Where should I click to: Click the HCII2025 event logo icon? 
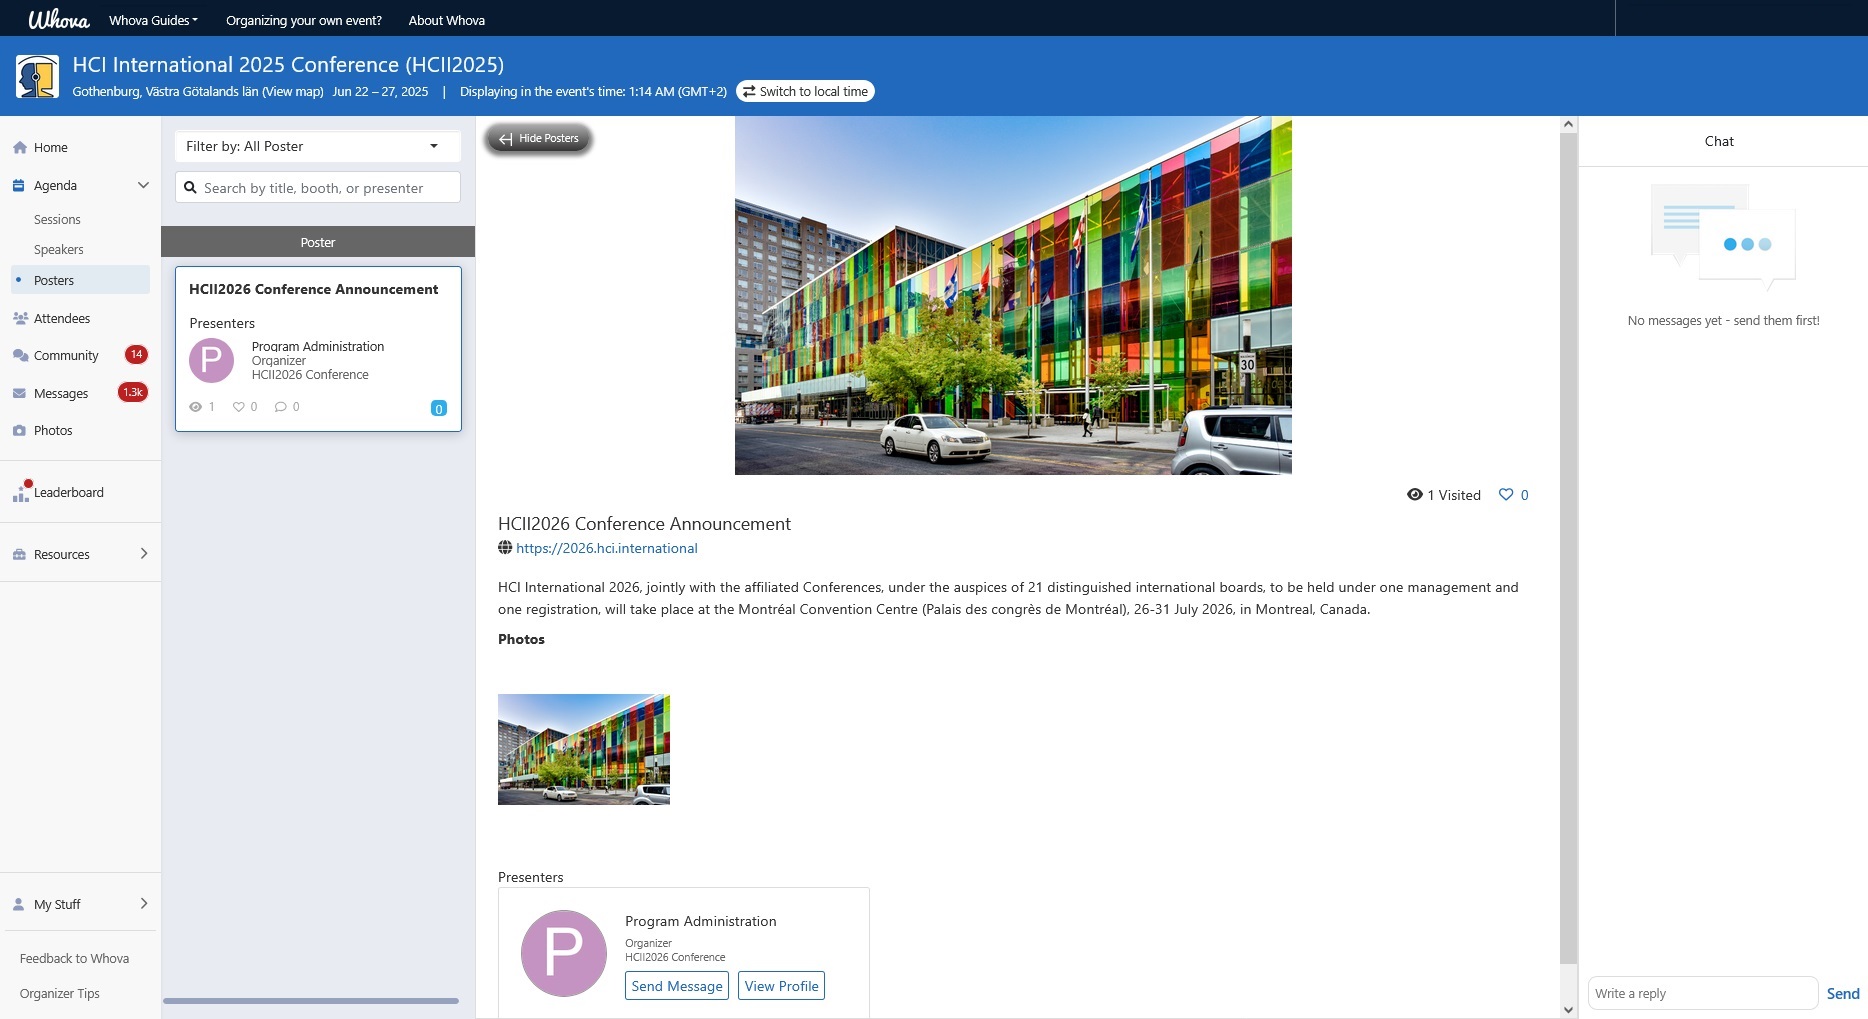click(x=37, y=77)
